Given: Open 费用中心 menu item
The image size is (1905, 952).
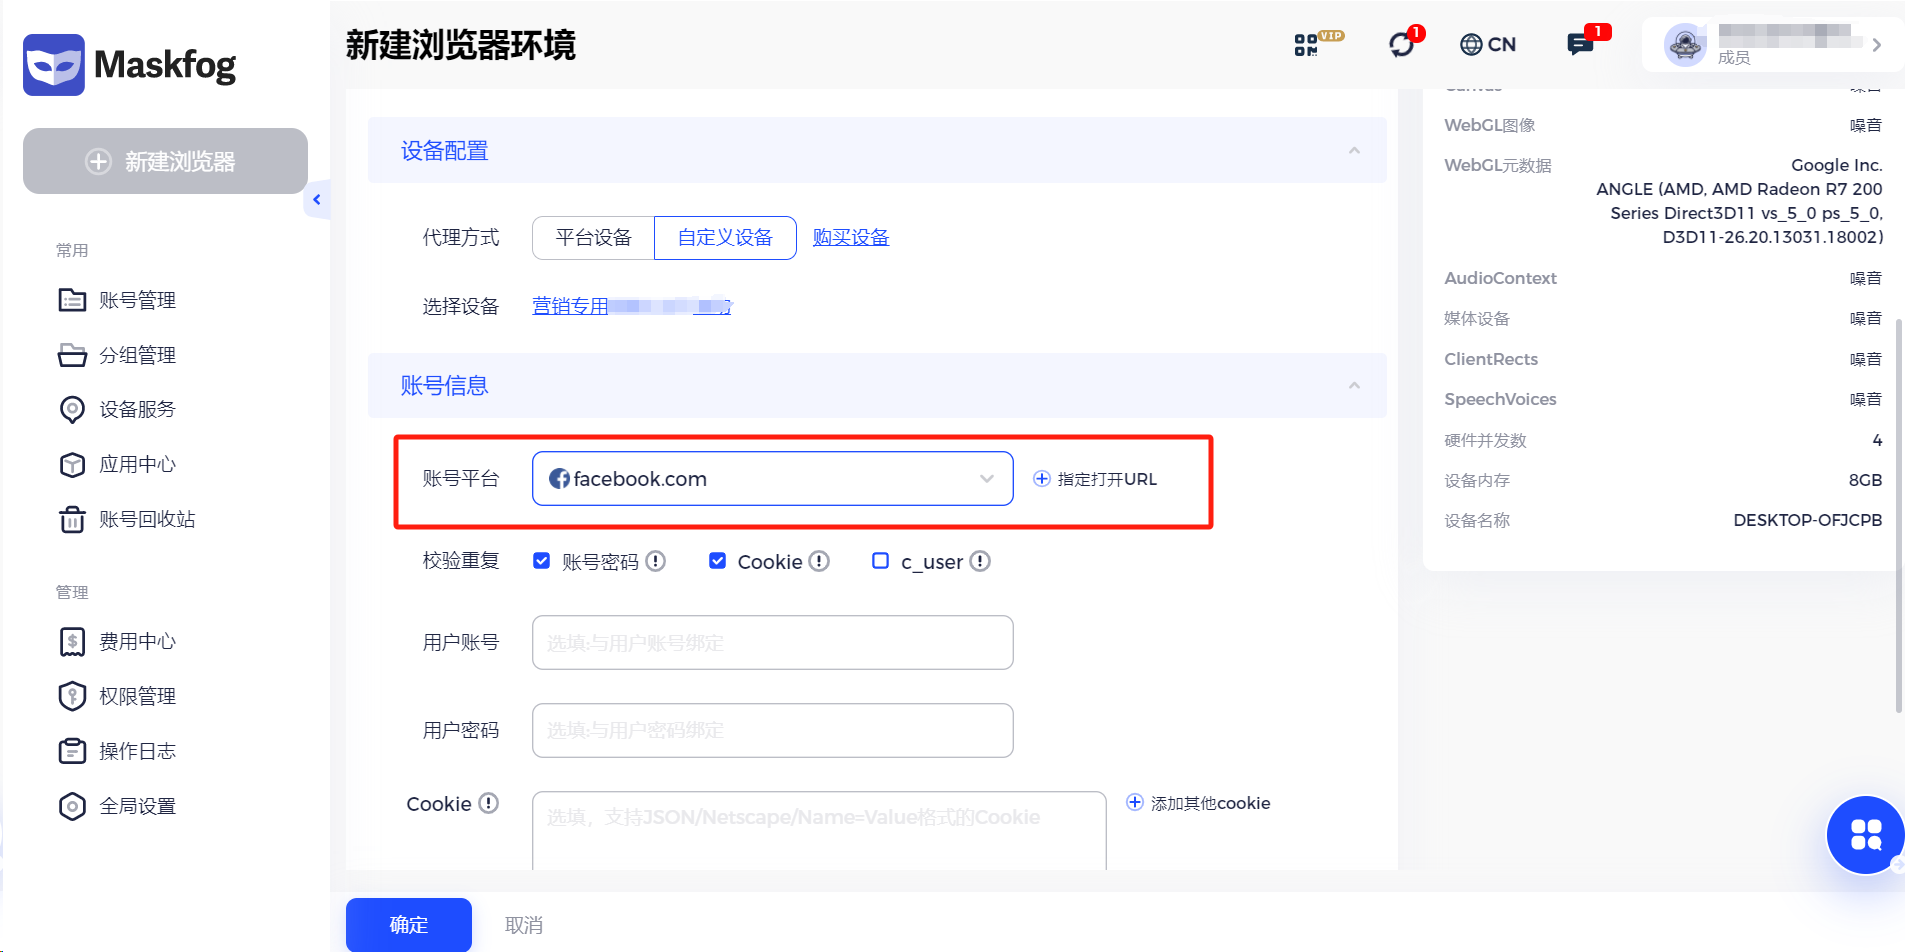Looking at the screenshot, I should pyautogui.click(x=137, y=642).
